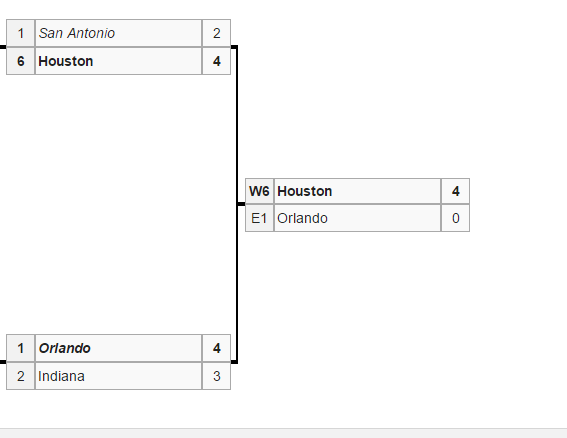This screenshot has width=567, height=438.
Task: Click the E1 seed label
Action: (x=259, y=218)
